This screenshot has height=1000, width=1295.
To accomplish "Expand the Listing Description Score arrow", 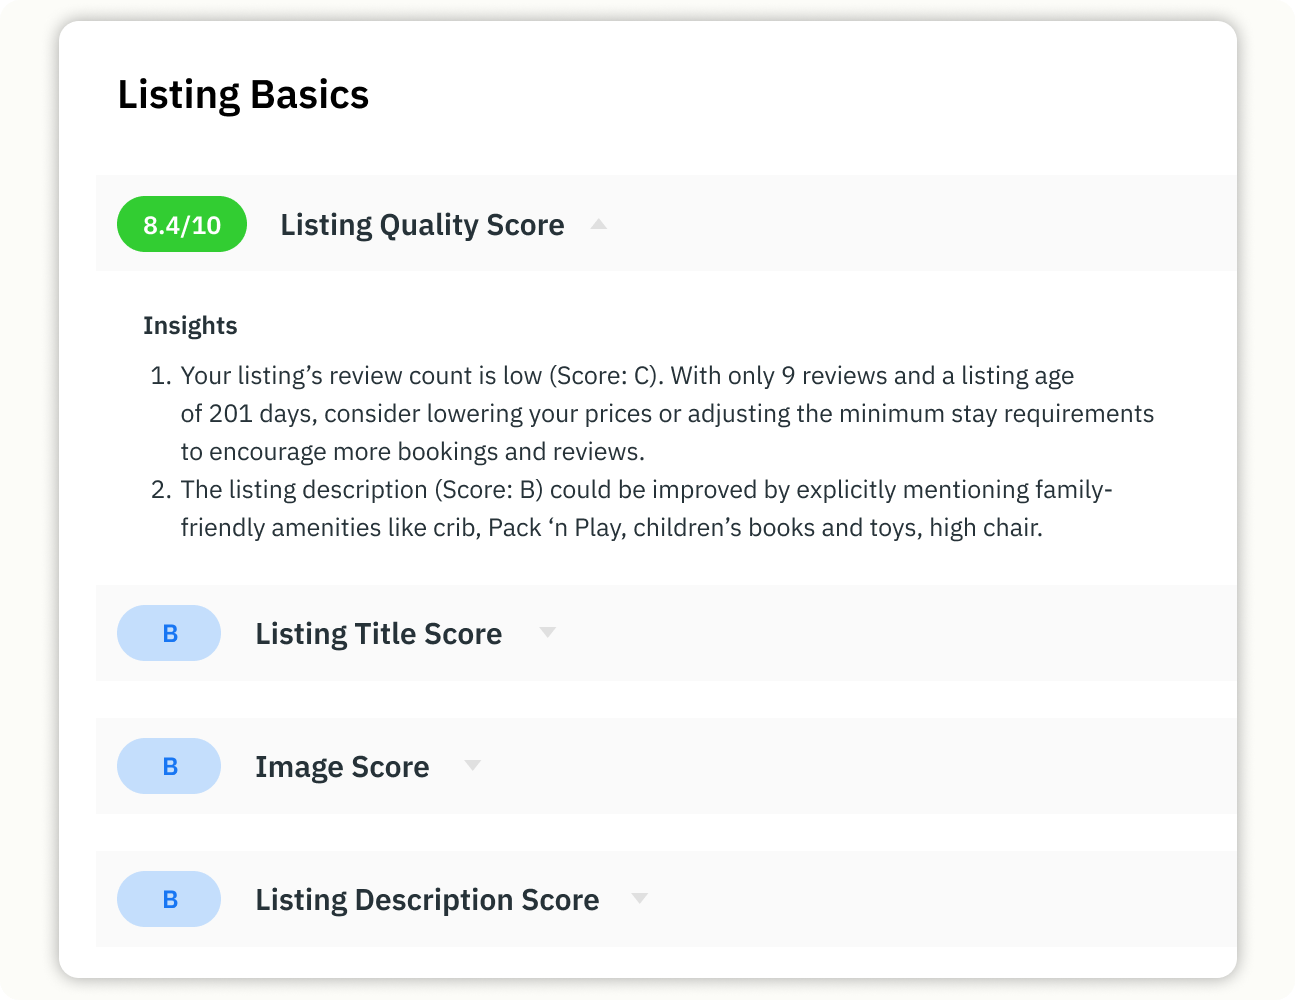I will pos(640,898).
